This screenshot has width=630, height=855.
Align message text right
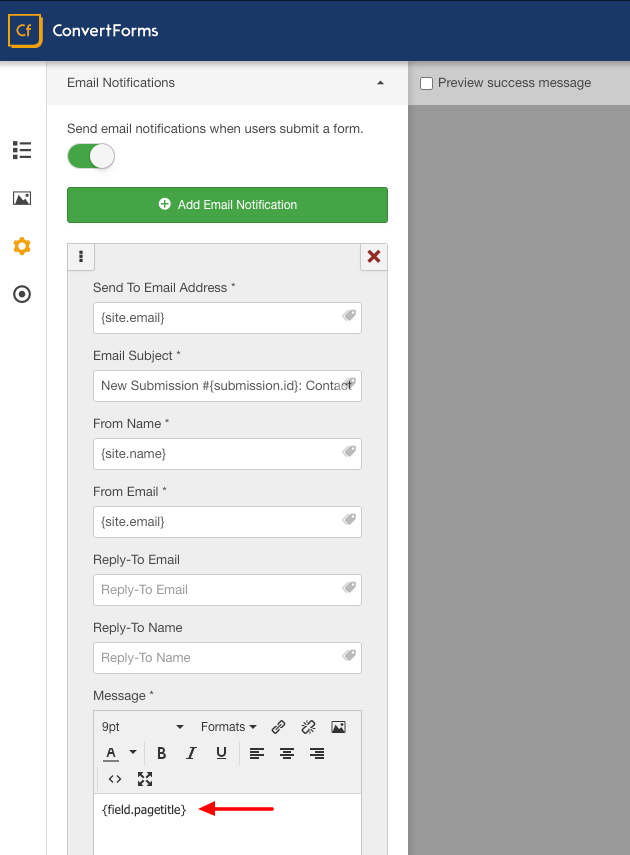(x=317, y=753)
